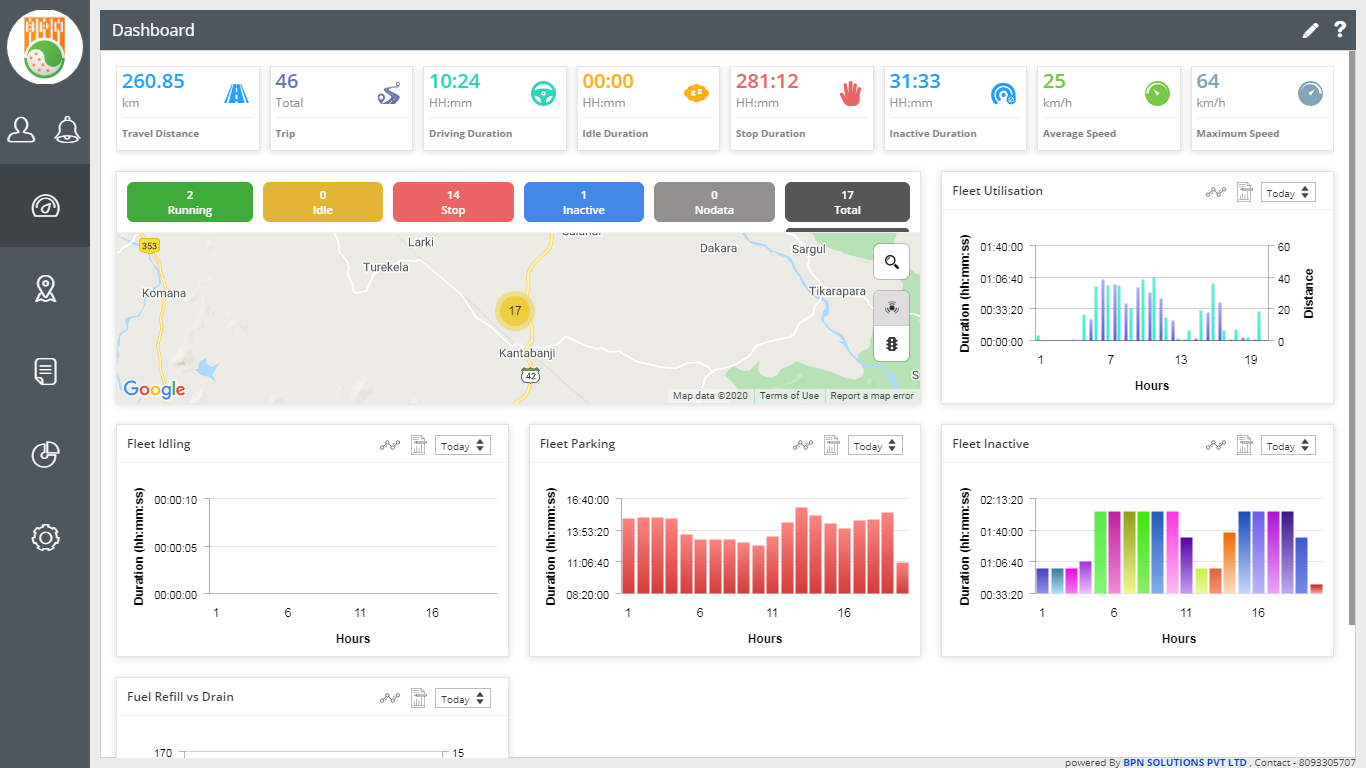Click the Trip route icon

tap(389, 94)
